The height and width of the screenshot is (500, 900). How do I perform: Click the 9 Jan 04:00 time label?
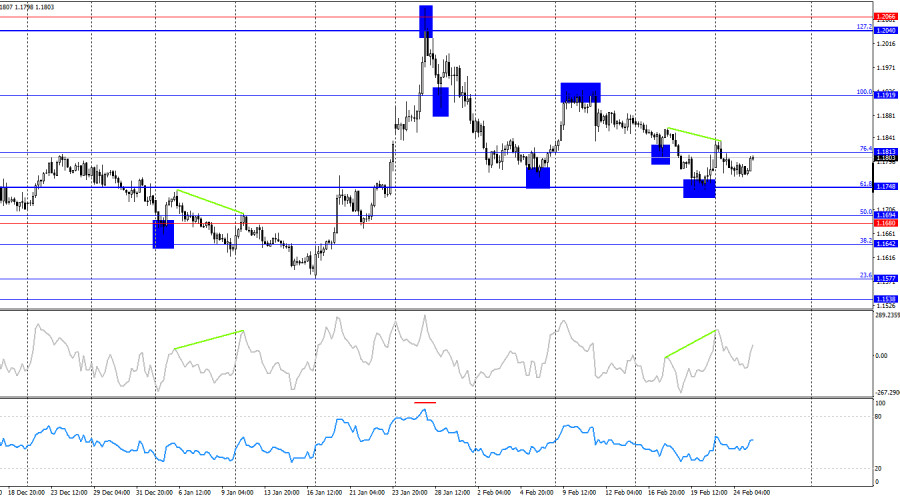click(237, 493)
